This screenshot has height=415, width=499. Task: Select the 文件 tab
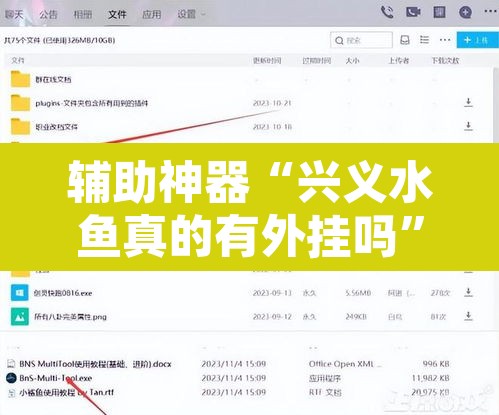(117, 14)
